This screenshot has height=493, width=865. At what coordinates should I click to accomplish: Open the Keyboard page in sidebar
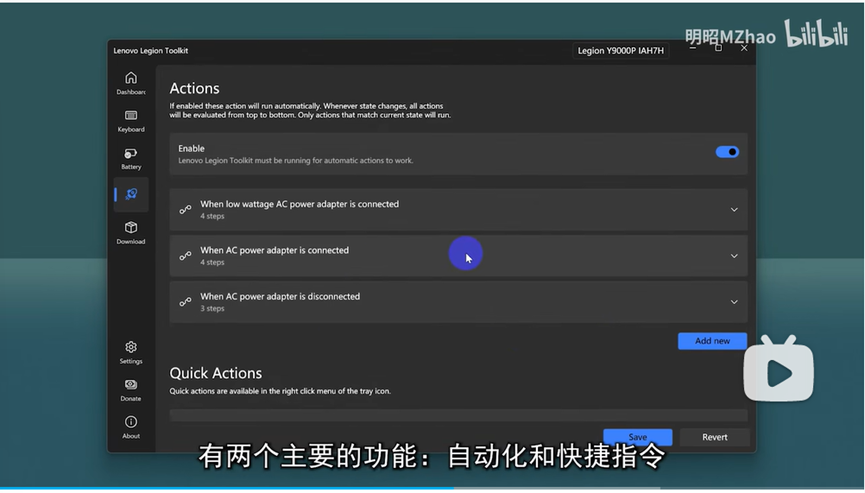[131, 121]
